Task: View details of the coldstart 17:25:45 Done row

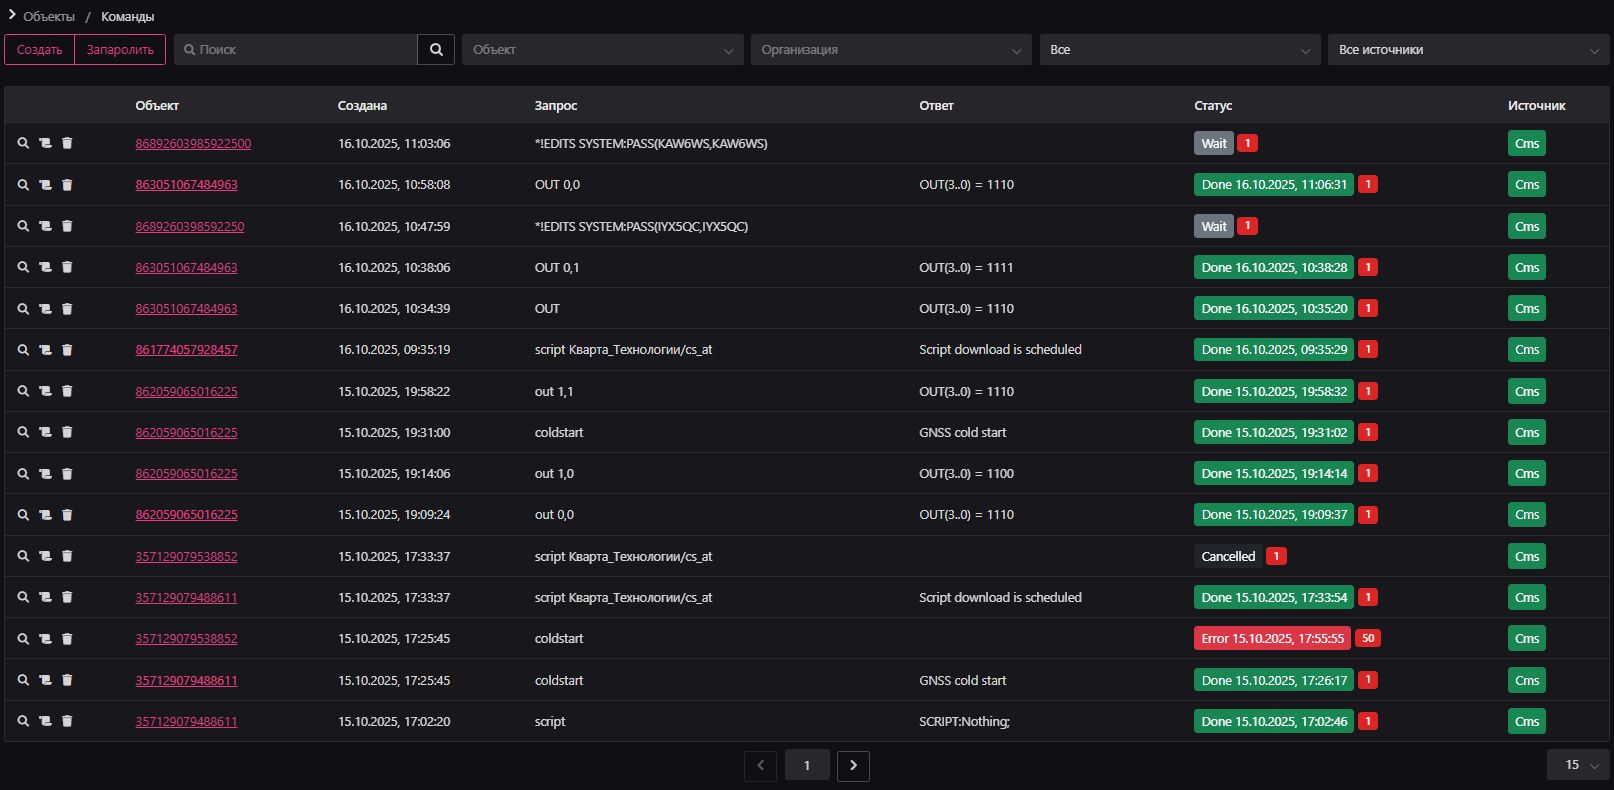Action: point(23,680)
